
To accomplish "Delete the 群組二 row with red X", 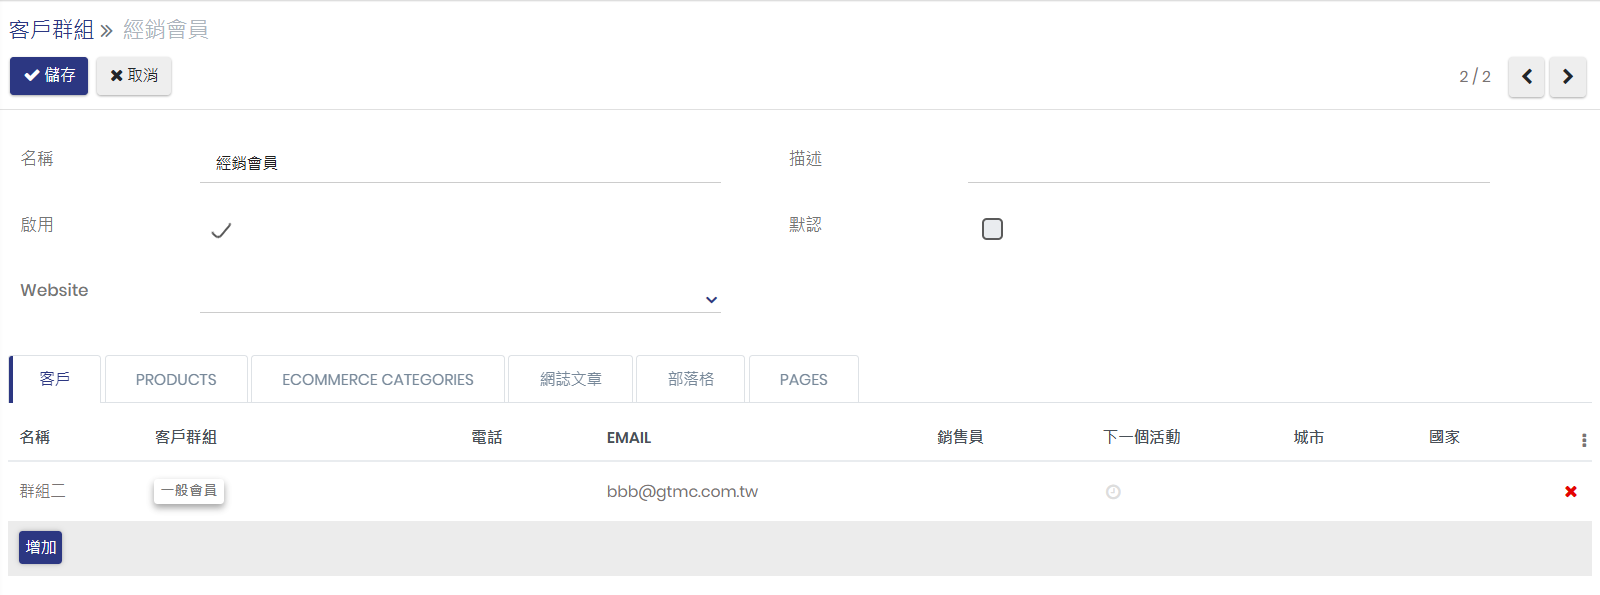I will pos(1570,491).
